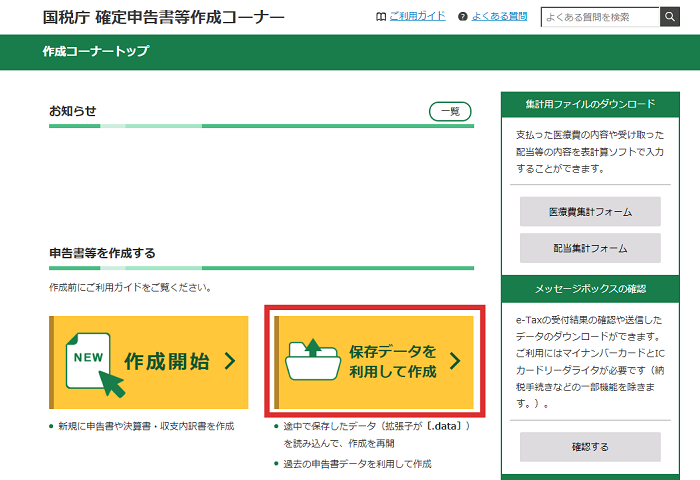Click the chevron on 保存データを利用して作成
Screen dimensions: 700x480
pyautogui.click(x=455, y=361)
